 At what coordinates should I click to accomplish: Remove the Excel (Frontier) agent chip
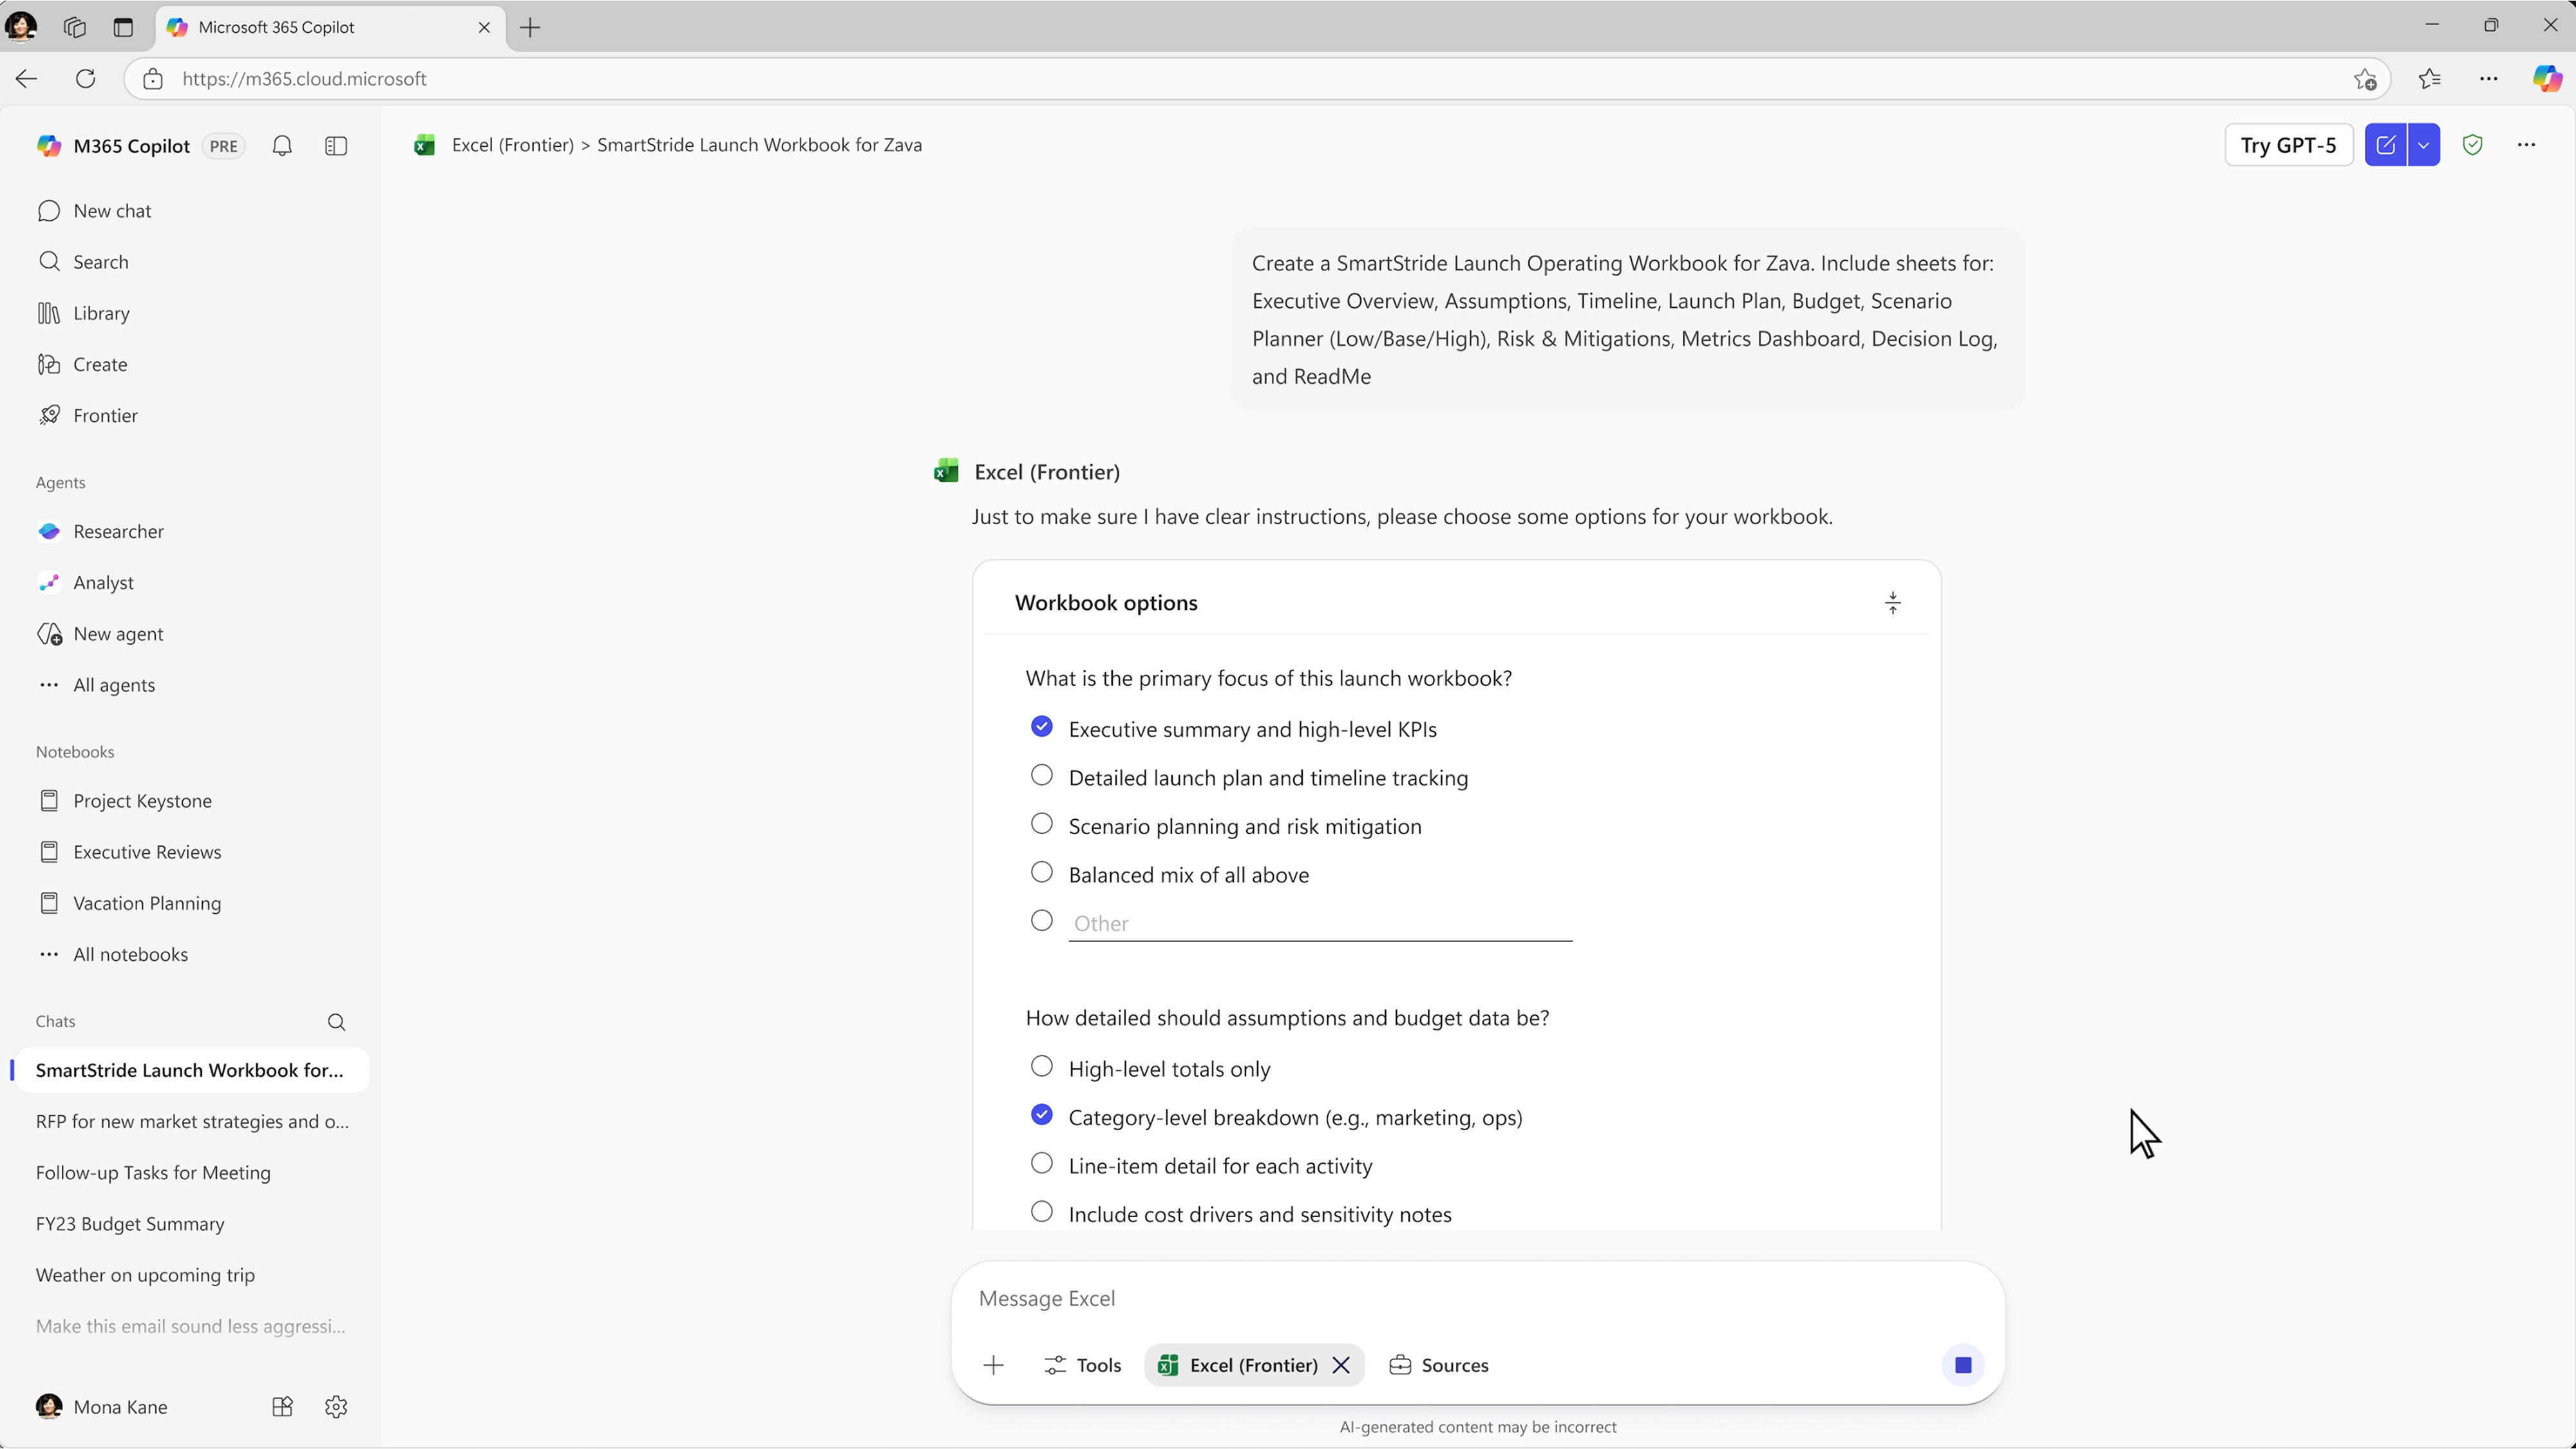pyautogui.click(x=1341, y=1365)
